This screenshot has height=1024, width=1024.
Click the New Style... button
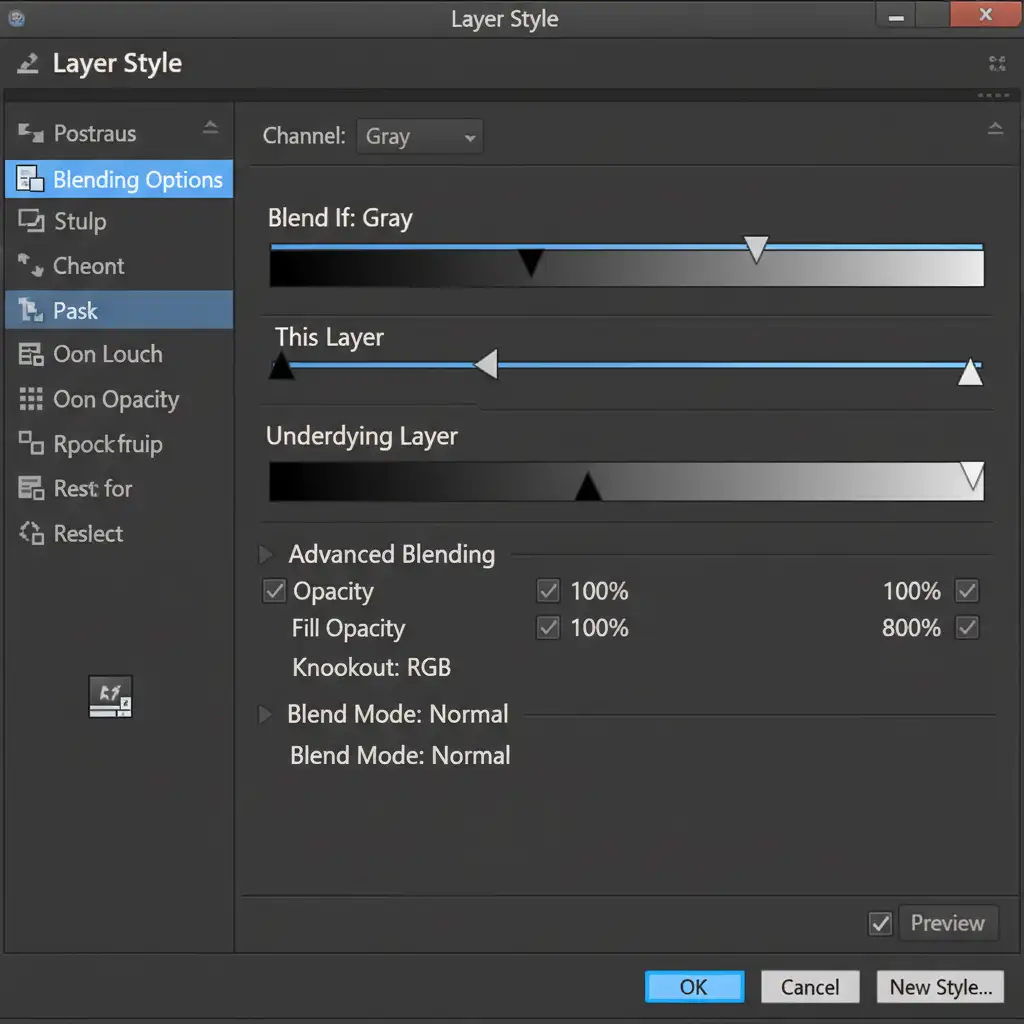[940, 987]
